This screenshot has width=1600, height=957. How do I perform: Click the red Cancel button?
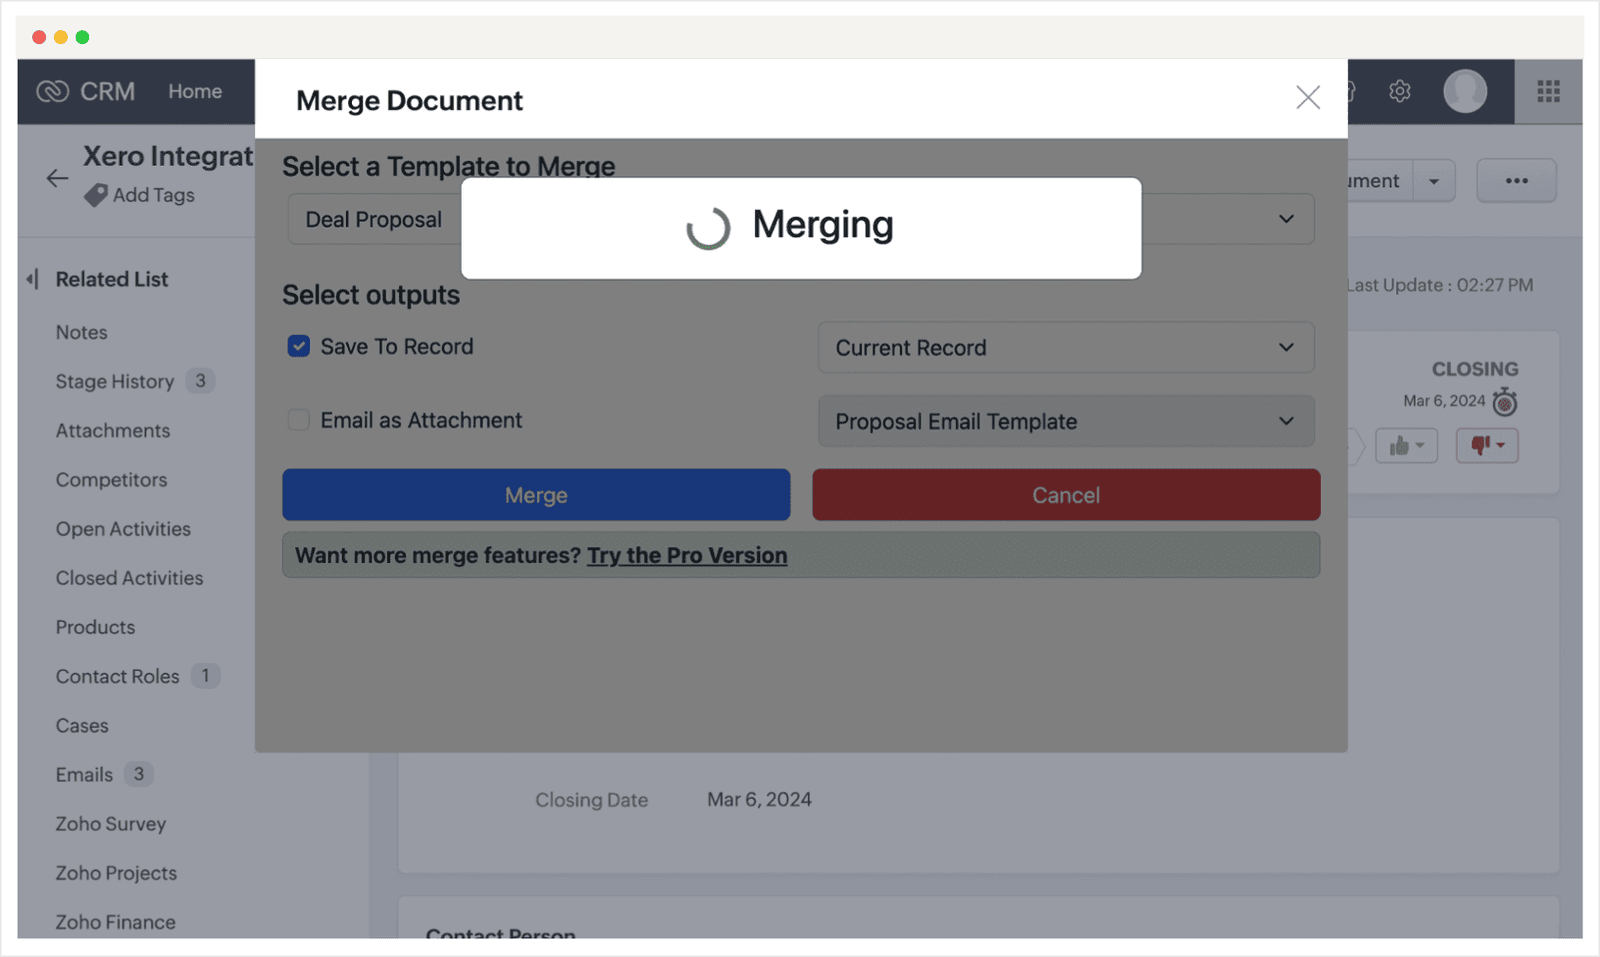(1066, 495)
